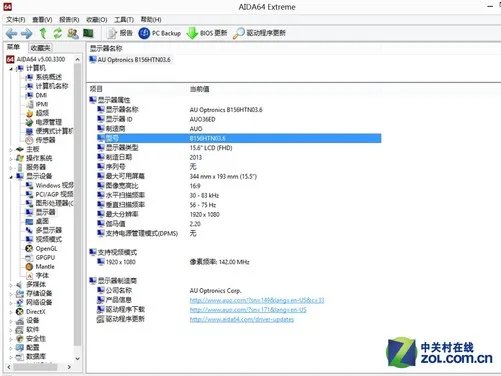
Task: Expand the 存储设备 tree node
Action: (11, 294)
